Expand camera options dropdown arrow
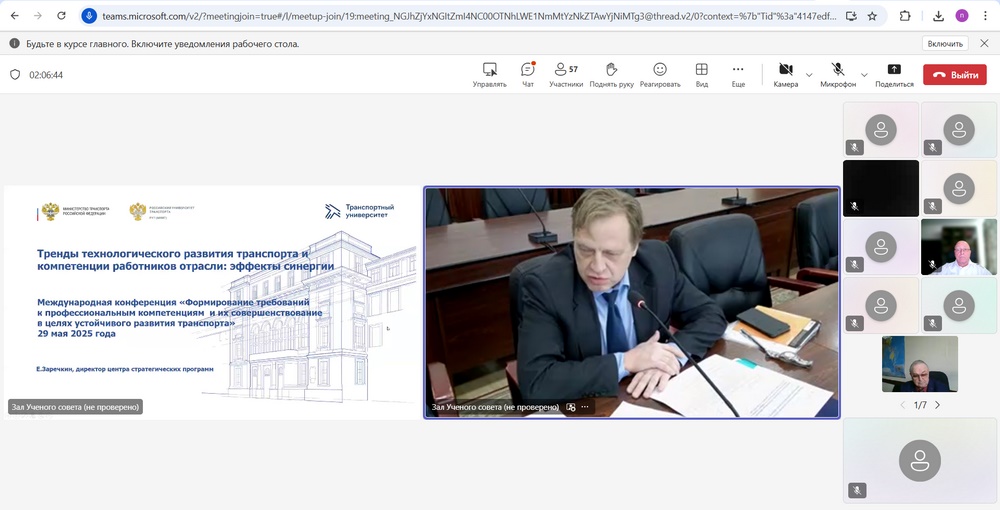 point(809,75)
